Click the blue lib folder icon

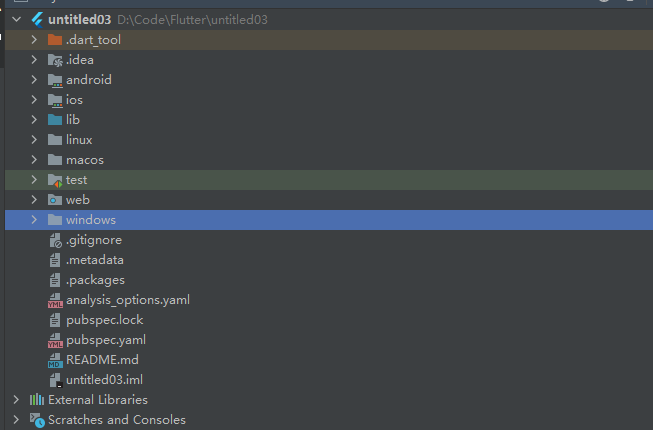[55, 119]
